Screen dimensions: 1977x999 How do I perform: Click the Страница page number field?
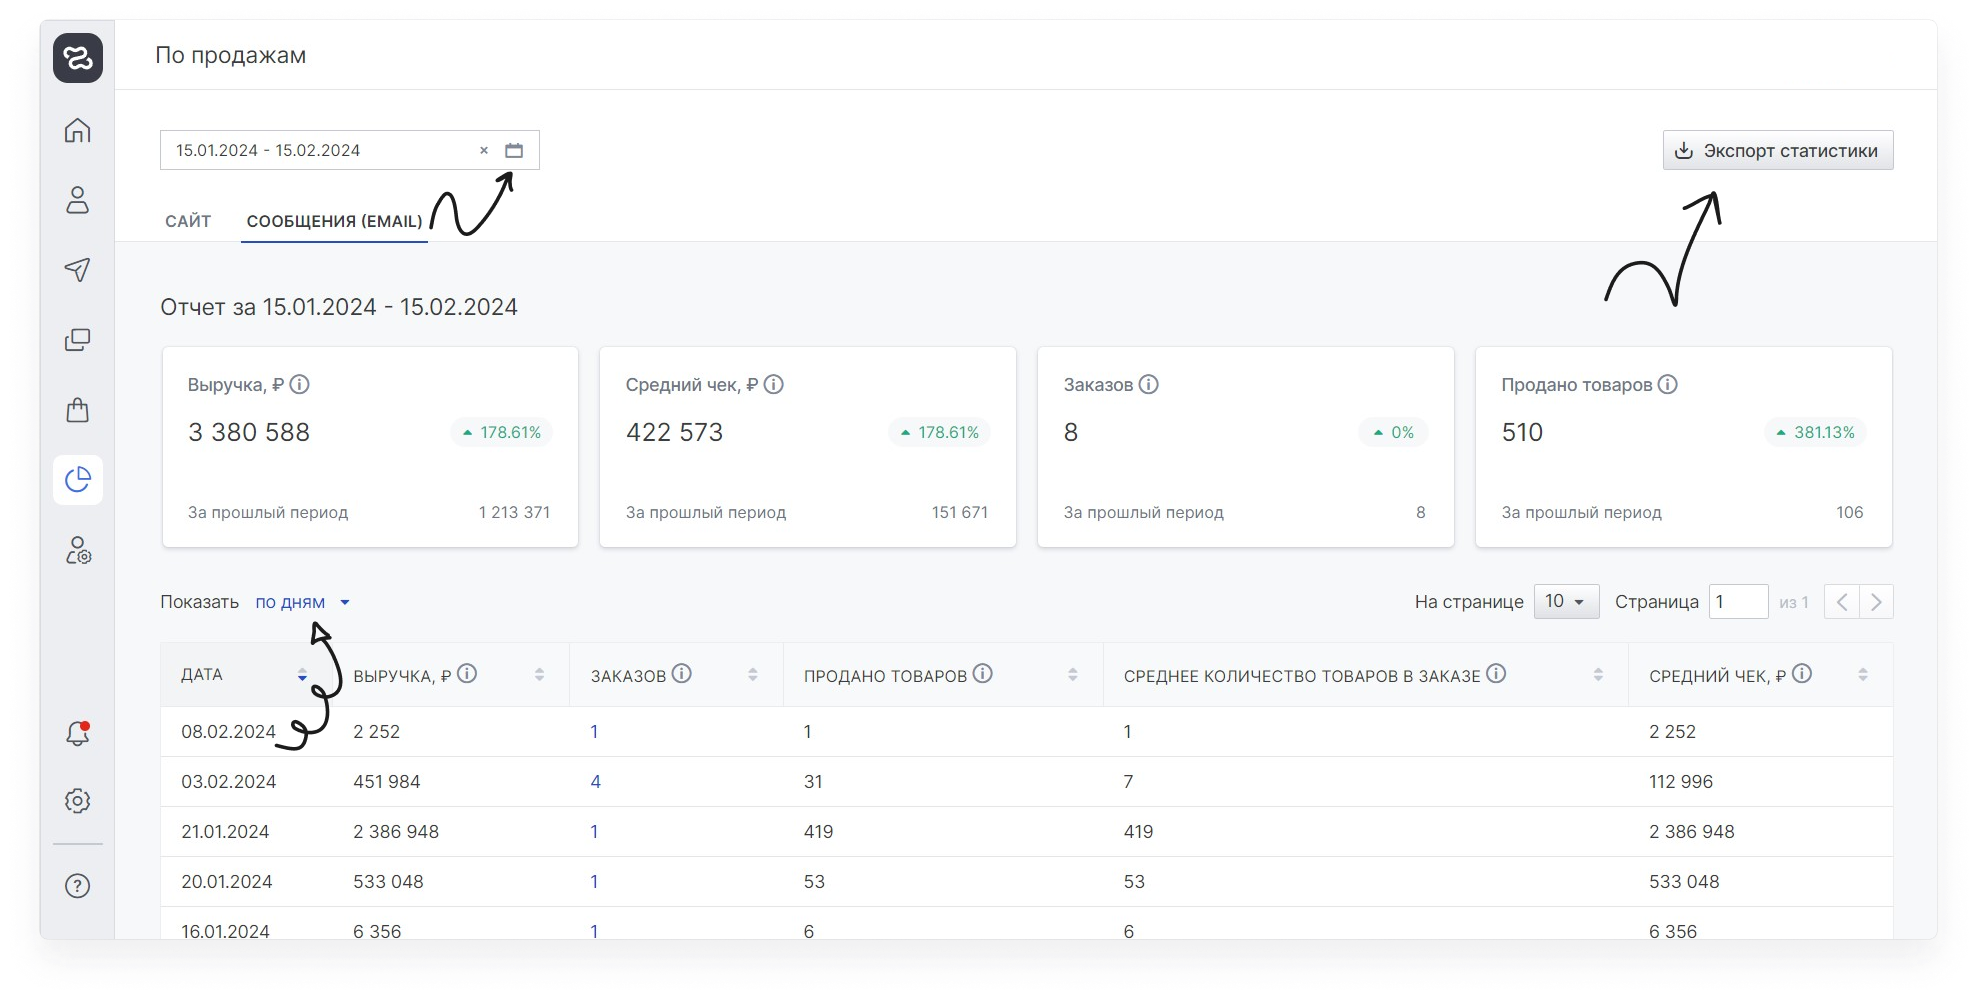tap(1738, 602)
